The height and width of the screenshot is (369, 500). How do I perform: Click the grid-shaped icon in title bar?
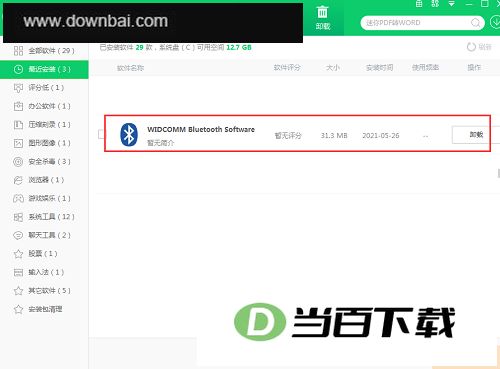point(419,4)
